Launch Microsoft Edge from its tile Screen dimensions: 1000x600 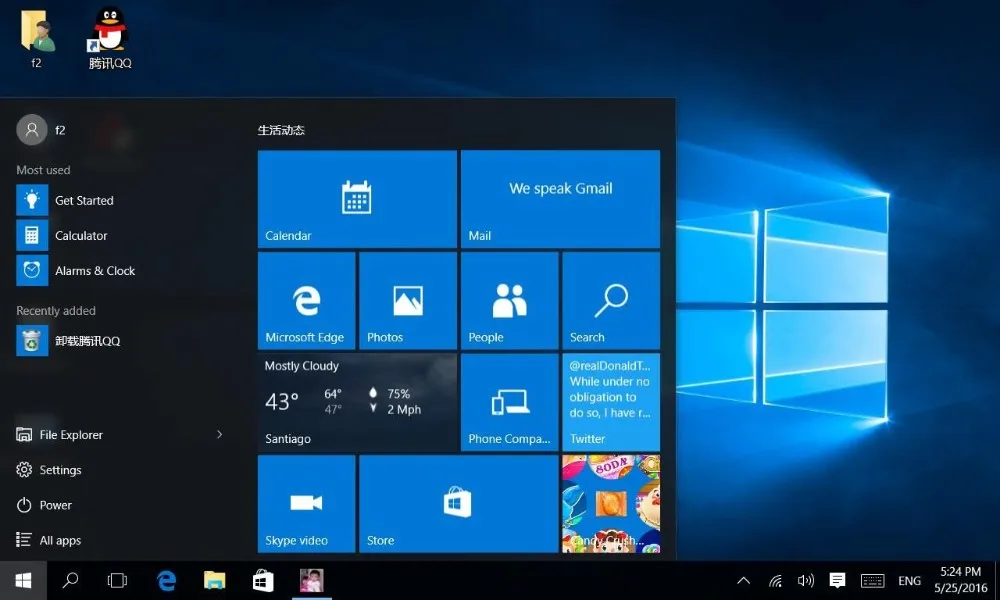point(306,300)
